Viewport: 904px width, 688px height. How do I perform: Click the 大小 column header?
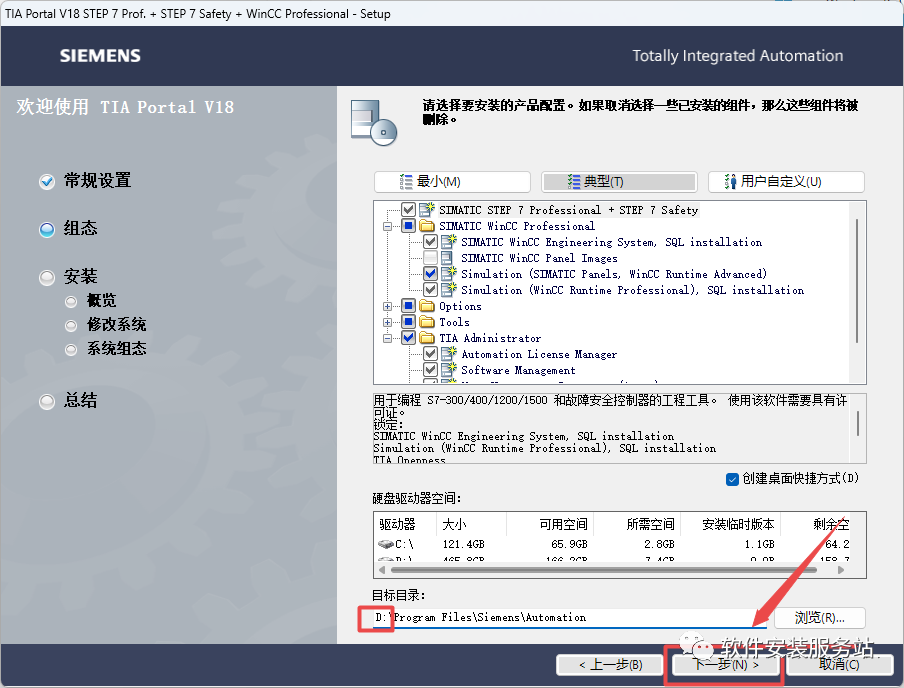(x=471, y=524)
